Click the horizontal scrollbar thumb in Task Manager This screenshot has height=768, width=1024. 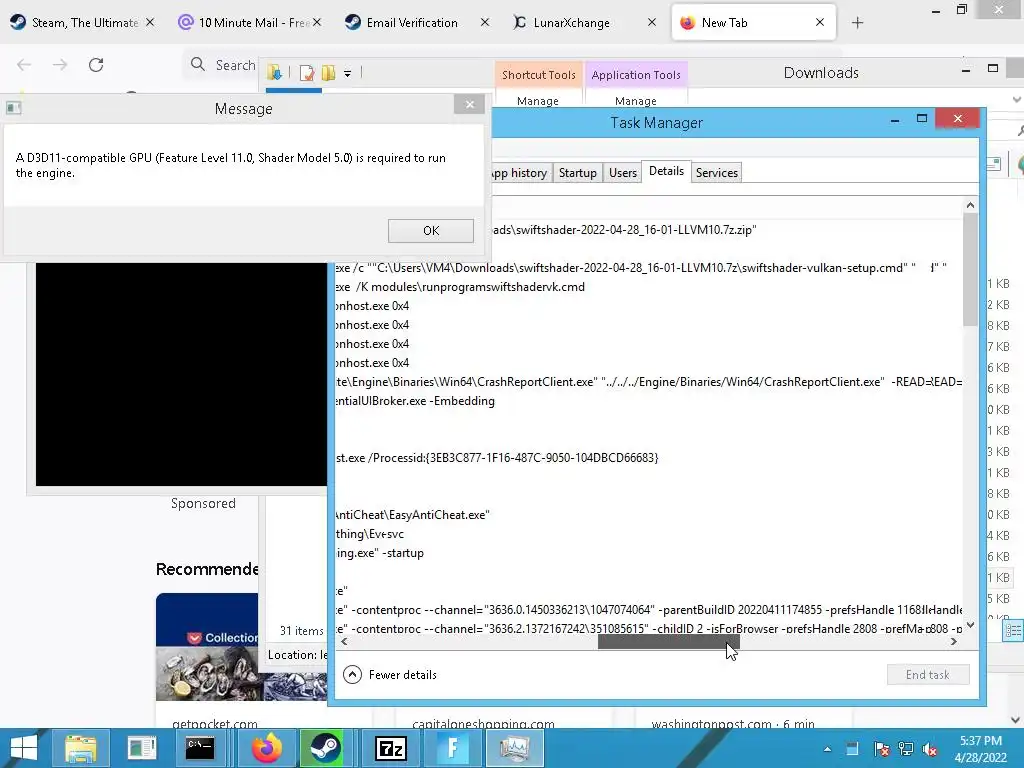pyautogui.click(x=668, y=641)
